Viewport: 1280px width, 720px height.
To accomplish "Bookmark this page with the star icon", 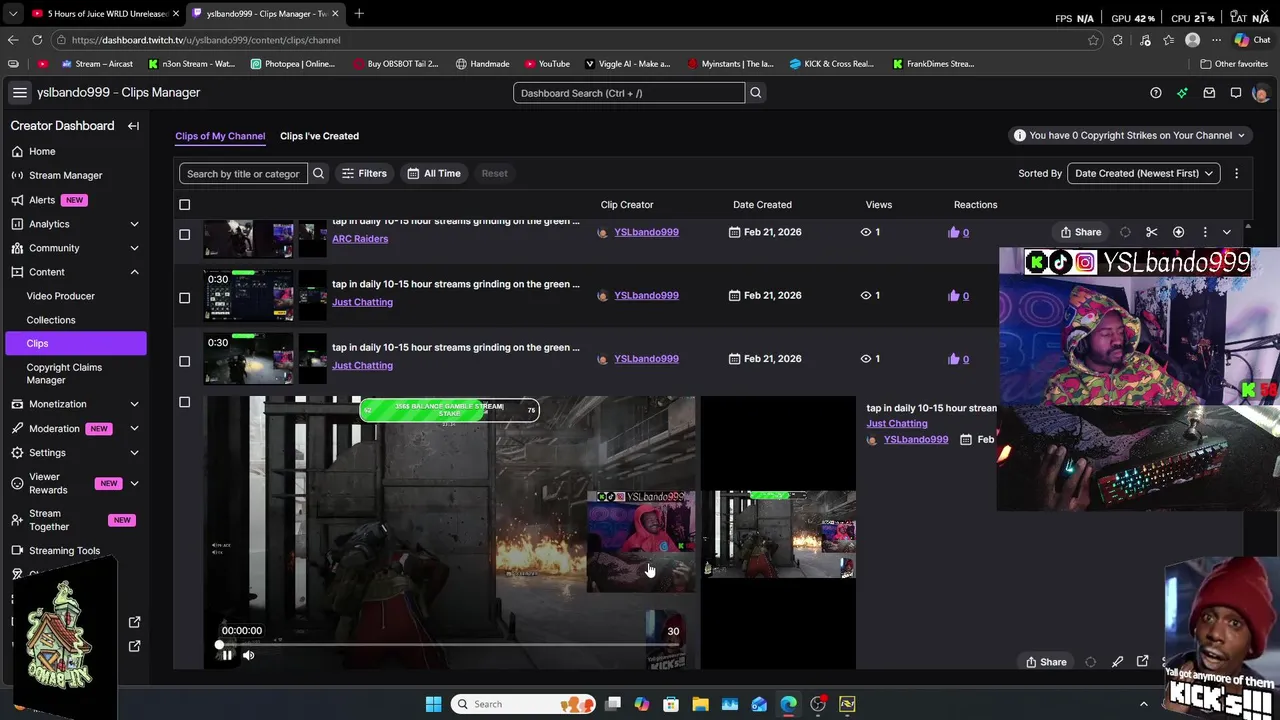I will point(1093,40).
